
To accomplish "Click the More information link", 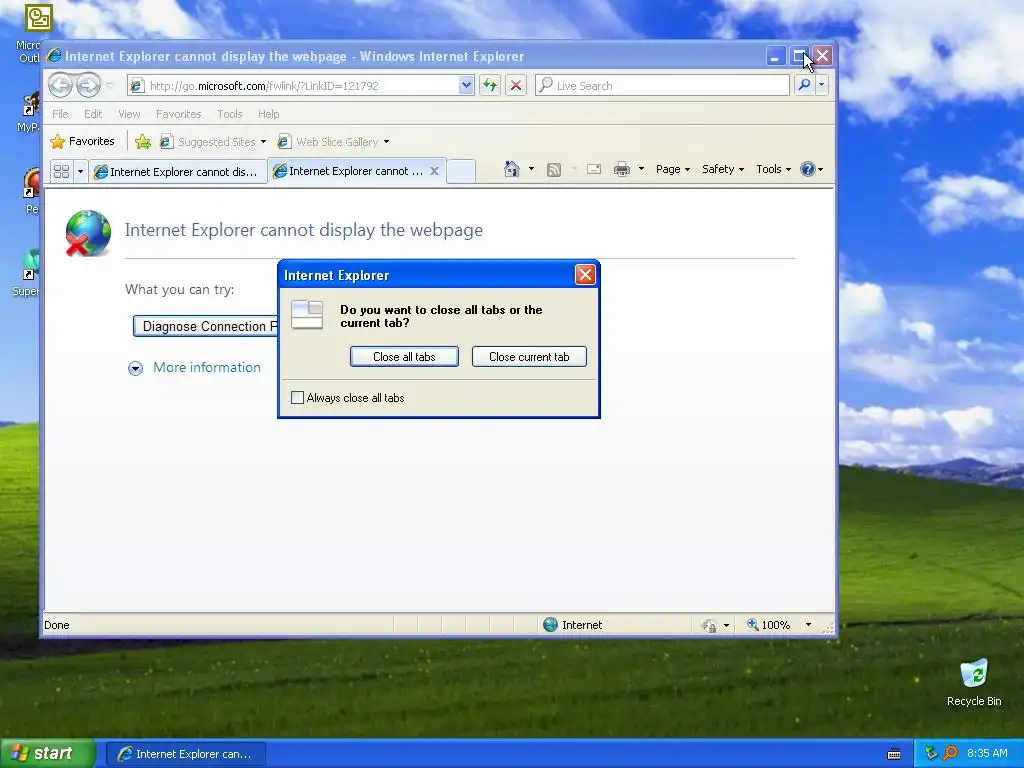I will [x=206, y=367].
